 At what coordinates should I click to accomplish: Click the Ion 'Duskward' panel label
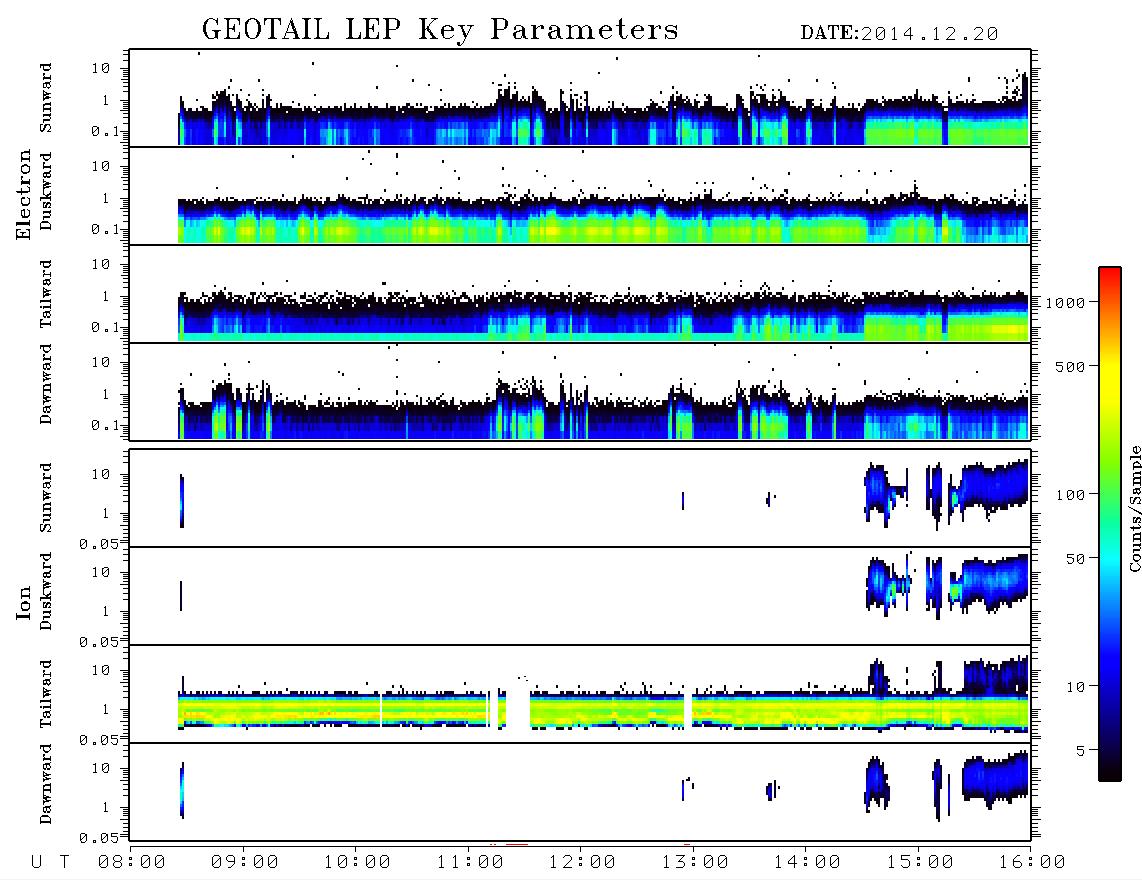[46, 592]
